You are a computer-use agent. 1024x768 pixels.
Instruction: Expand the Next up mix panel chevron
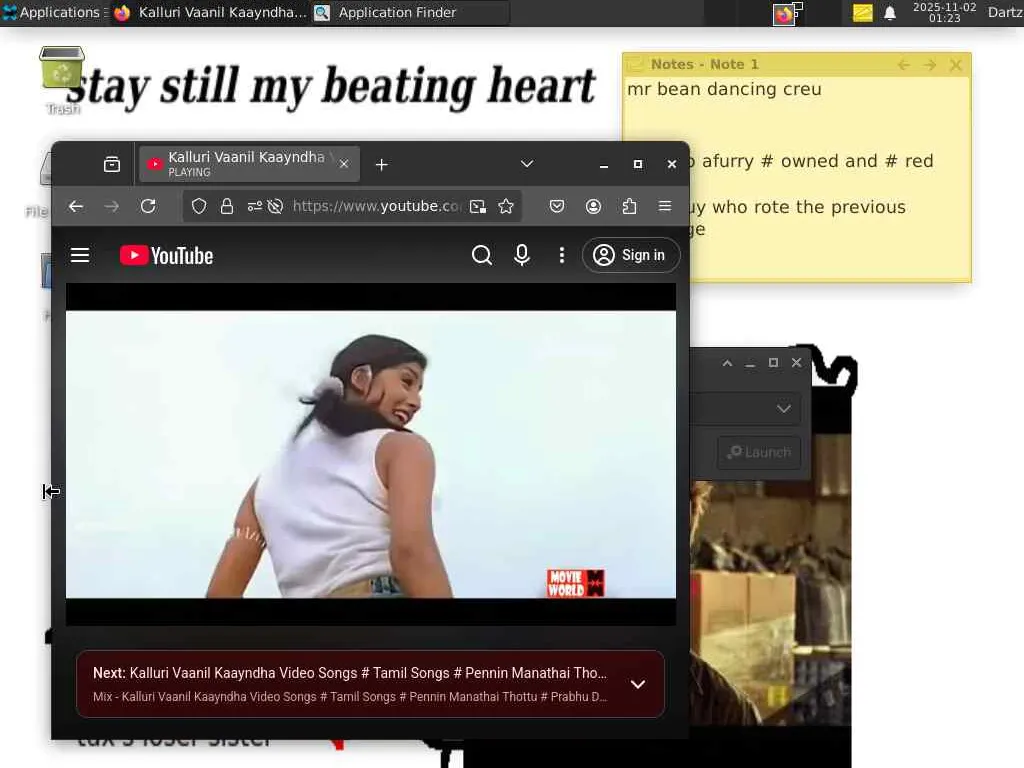point(638,684)
